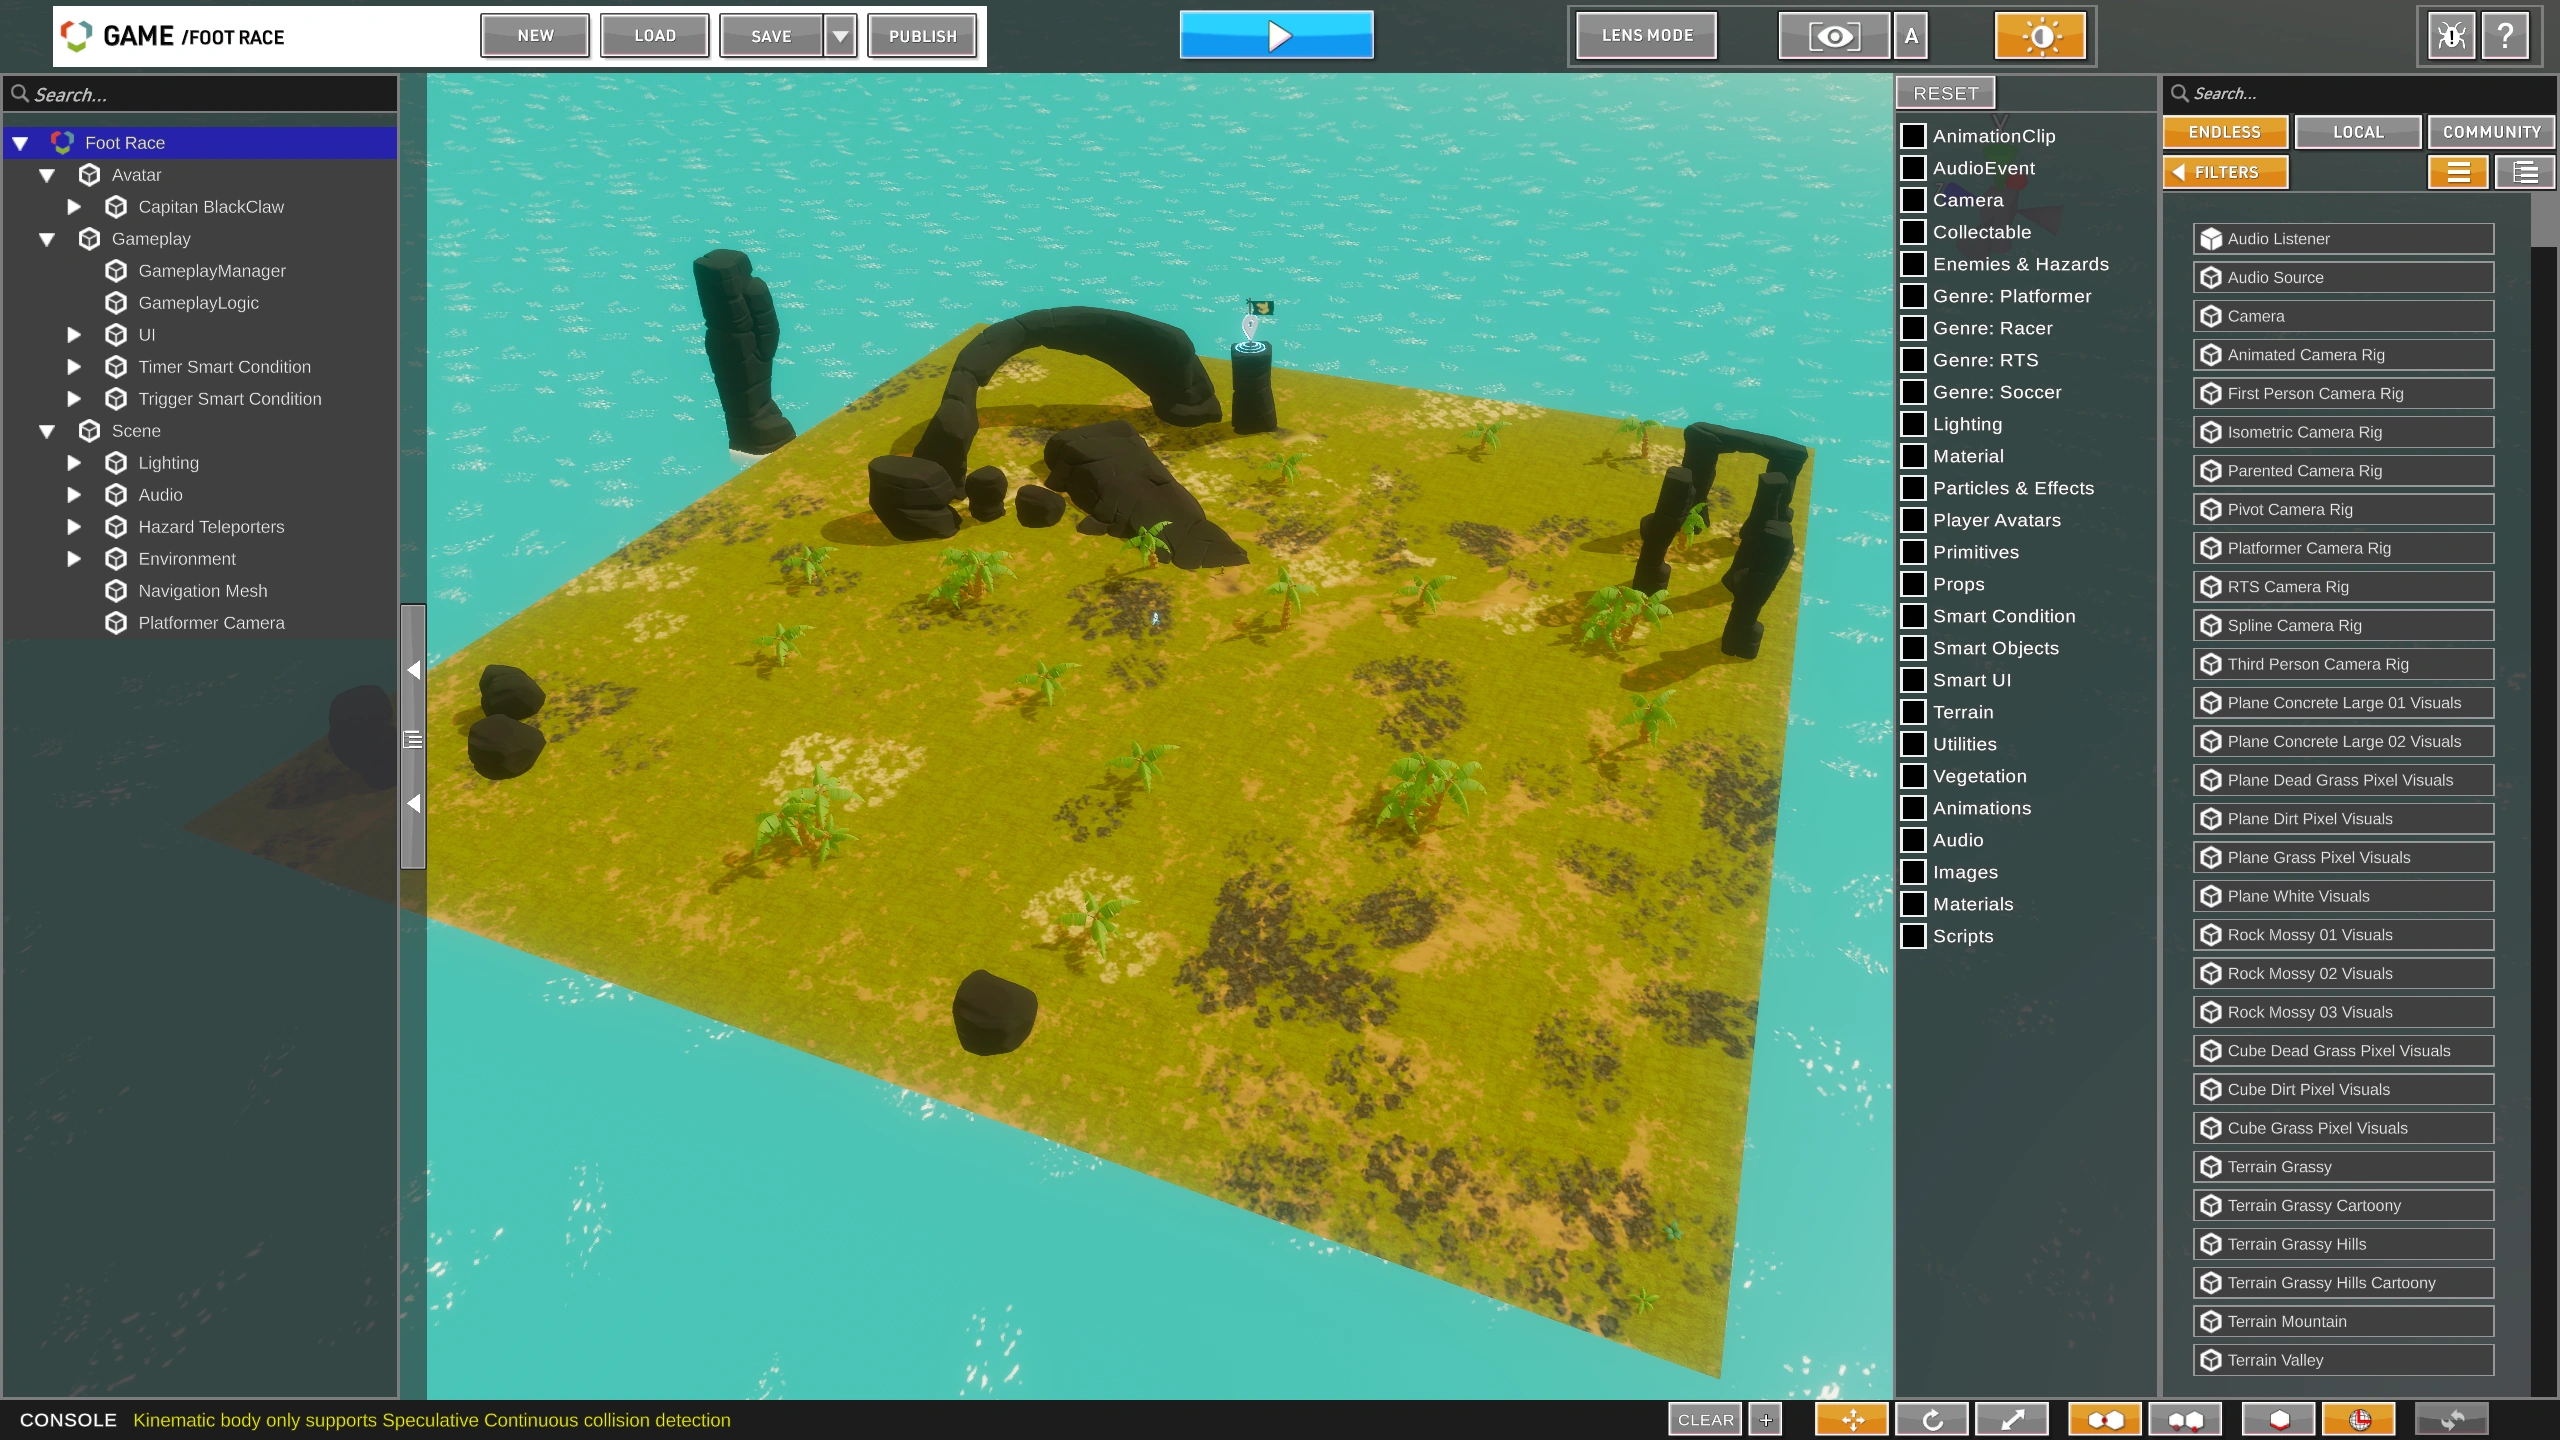Toggle the world space globe icon
Image resolution: width=2560 pixels, height=1440 pixels.
2359,1419
